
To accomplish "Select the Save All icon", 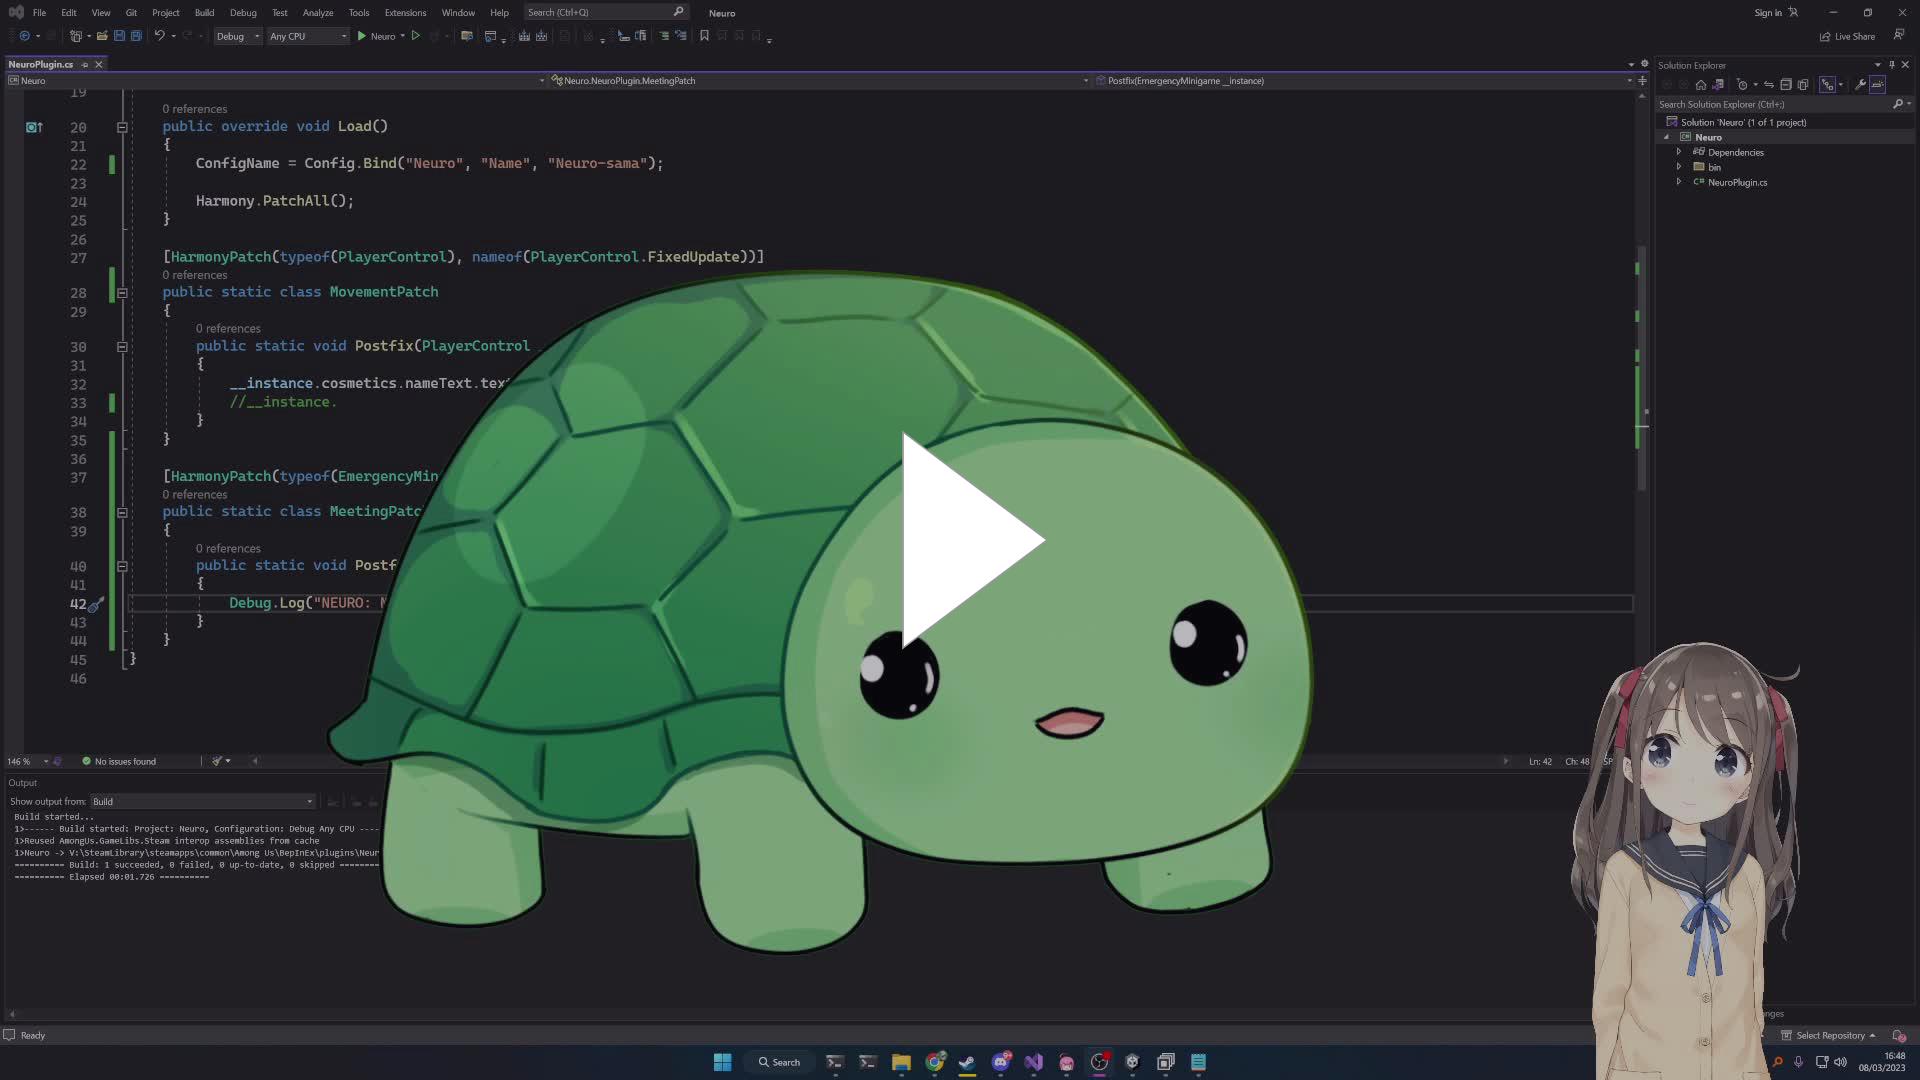I will point(135,36).
